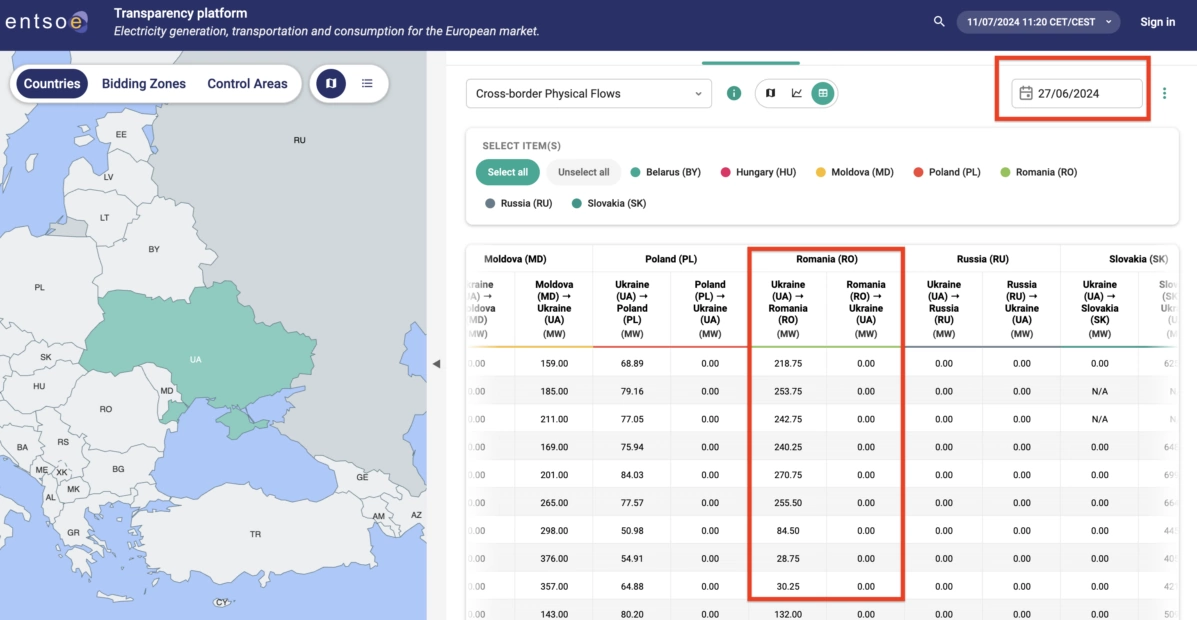The image size is (1197, 620).
Task: Click the date field 27/06/2024
Action: (1077, 93)
